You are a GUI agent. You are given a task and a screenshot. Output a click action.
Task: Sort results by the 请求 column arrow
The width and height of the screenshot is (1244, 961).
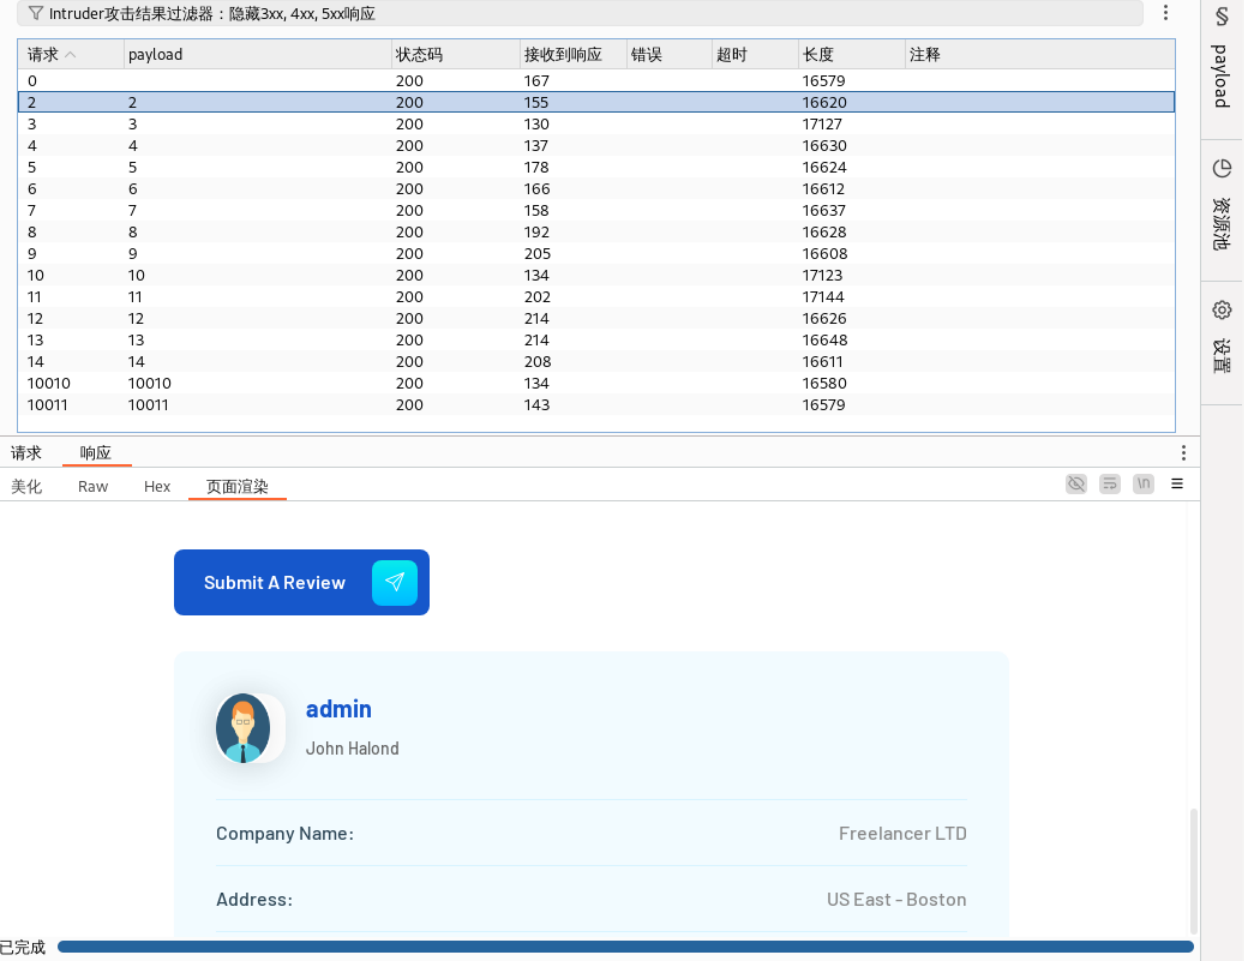(70, 55)
